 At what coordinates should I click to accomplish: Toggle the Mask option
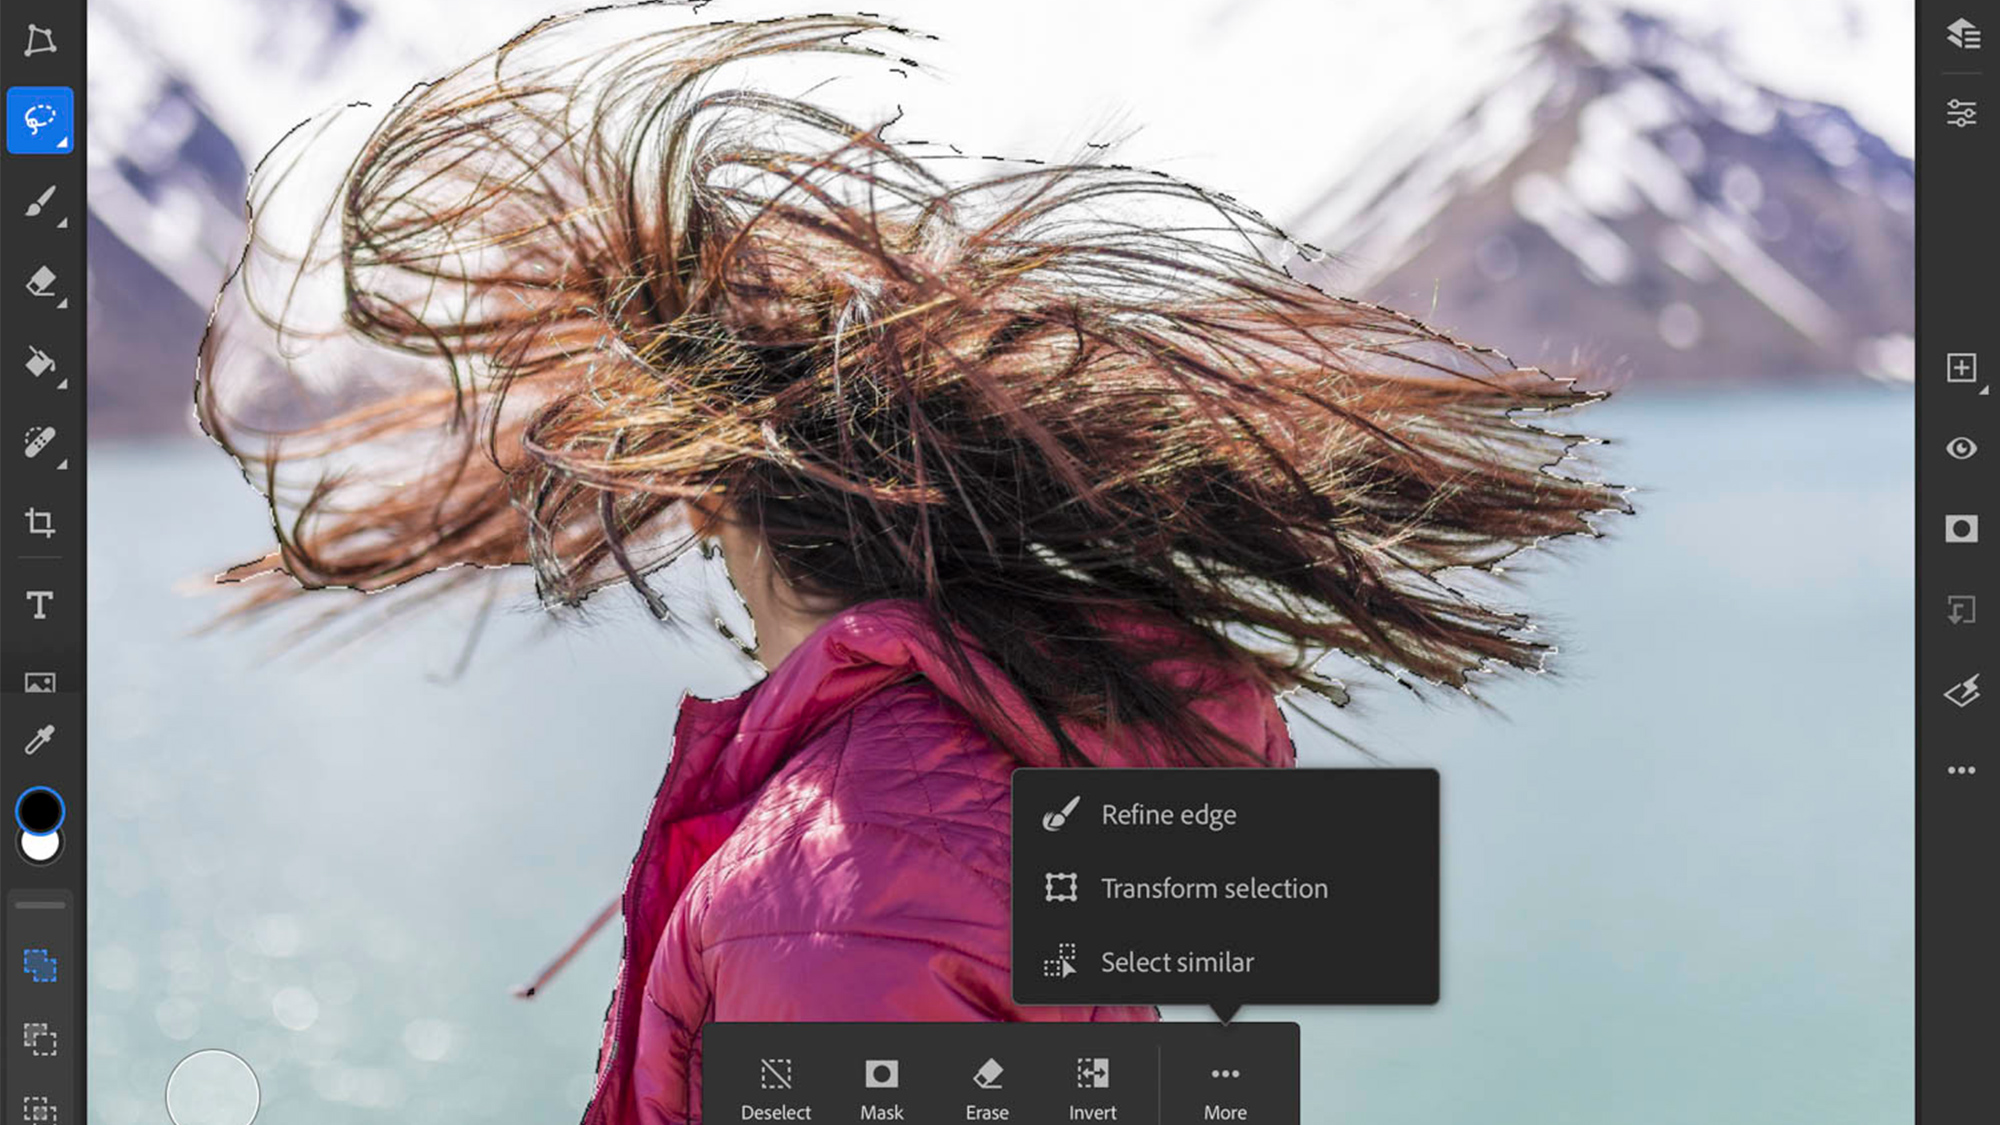coord(879,1085)
